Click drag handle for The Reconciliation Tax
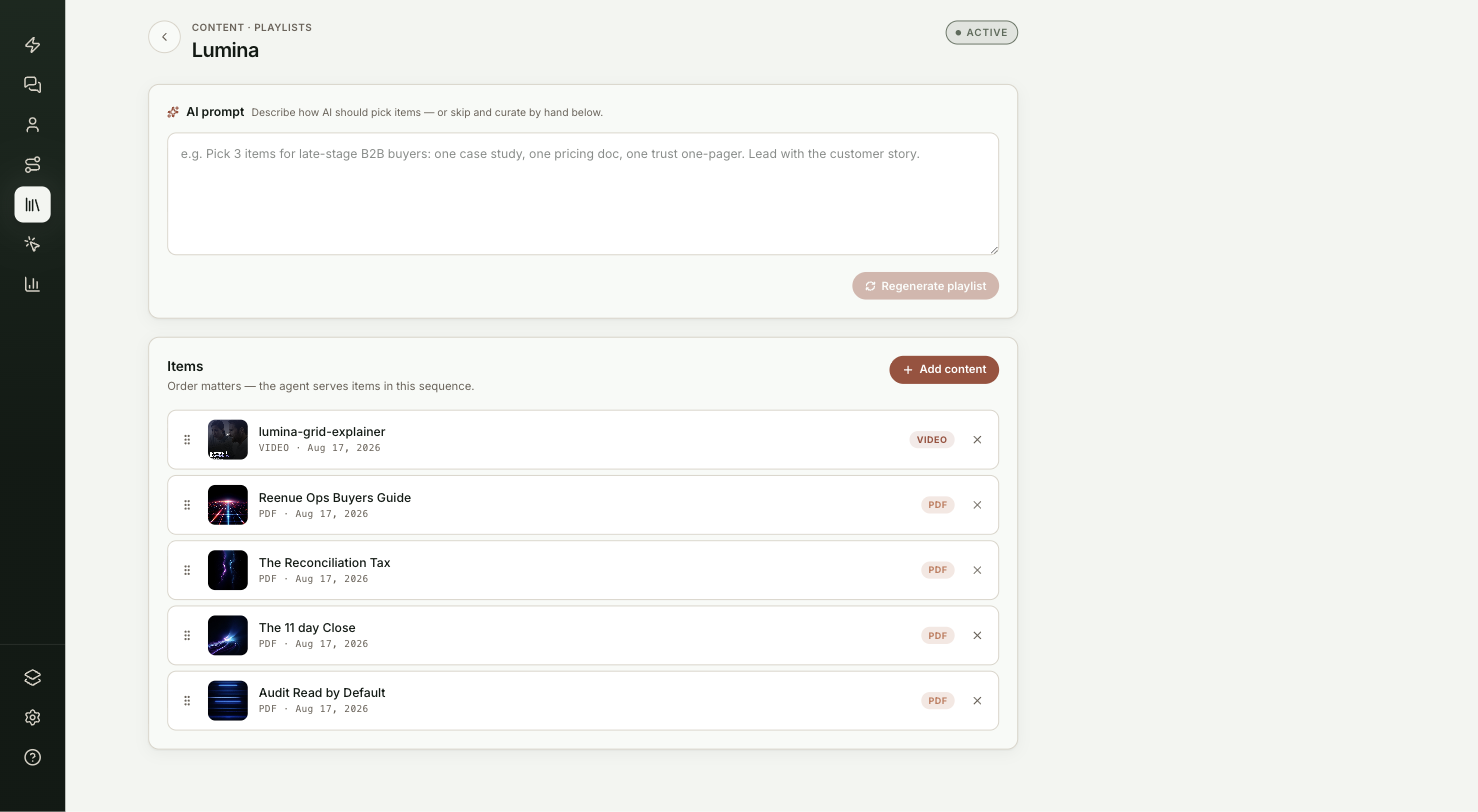Image resolution: width=1478 pixels, height=812 pixels. point(187,570)
